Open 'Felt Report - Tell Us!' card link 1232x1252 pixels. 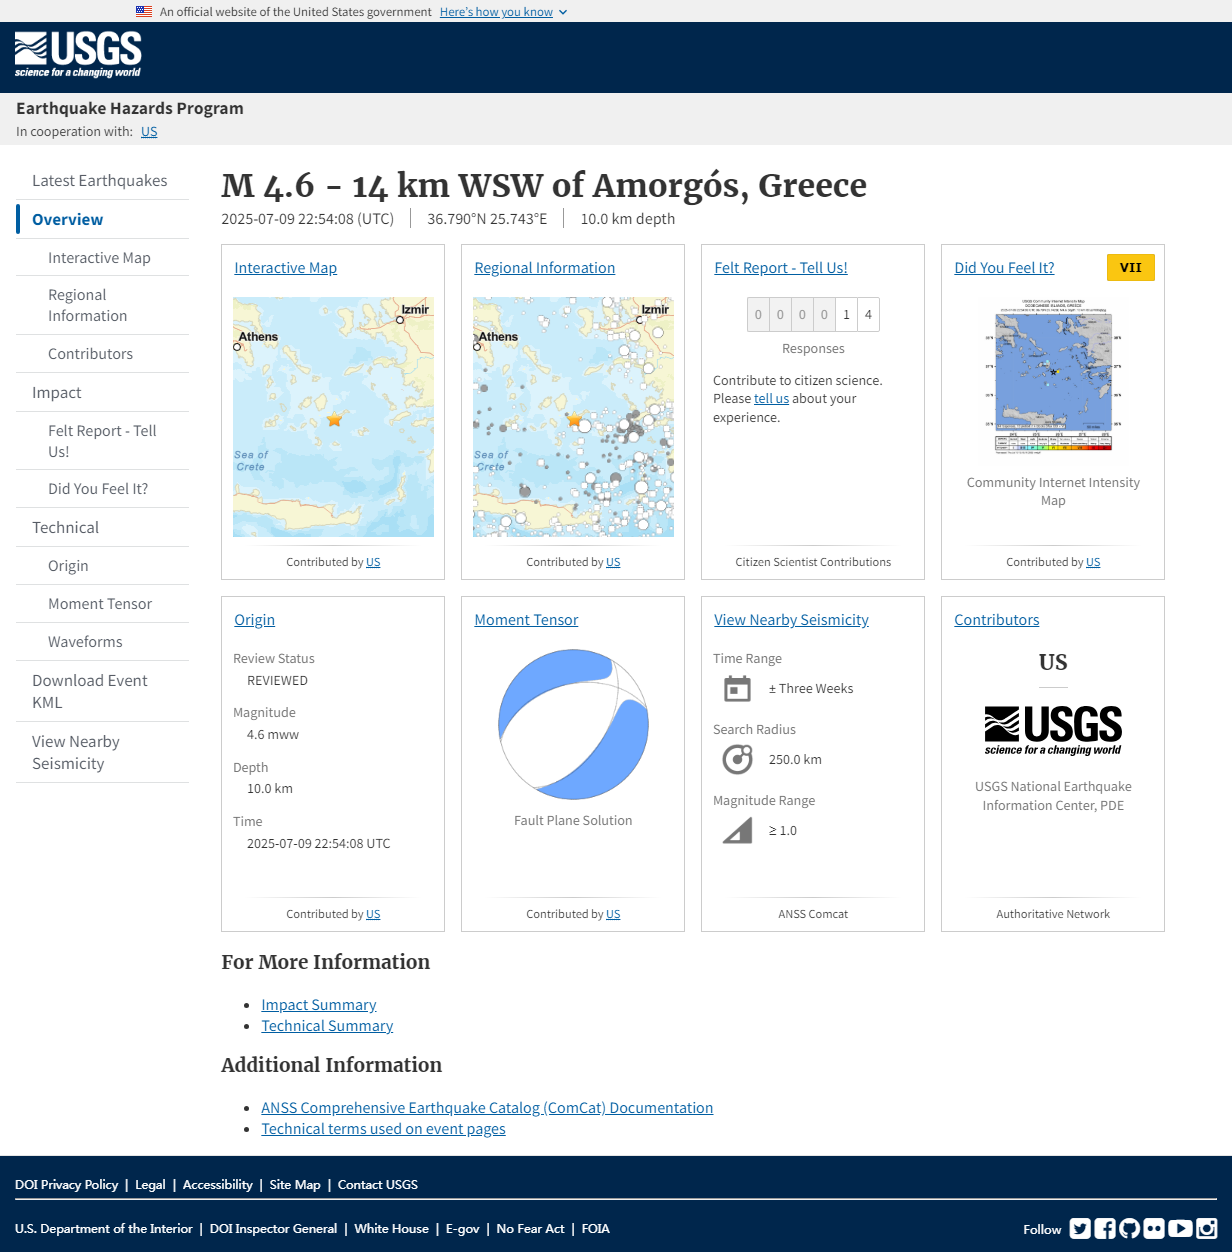click(x=781, y=268)
